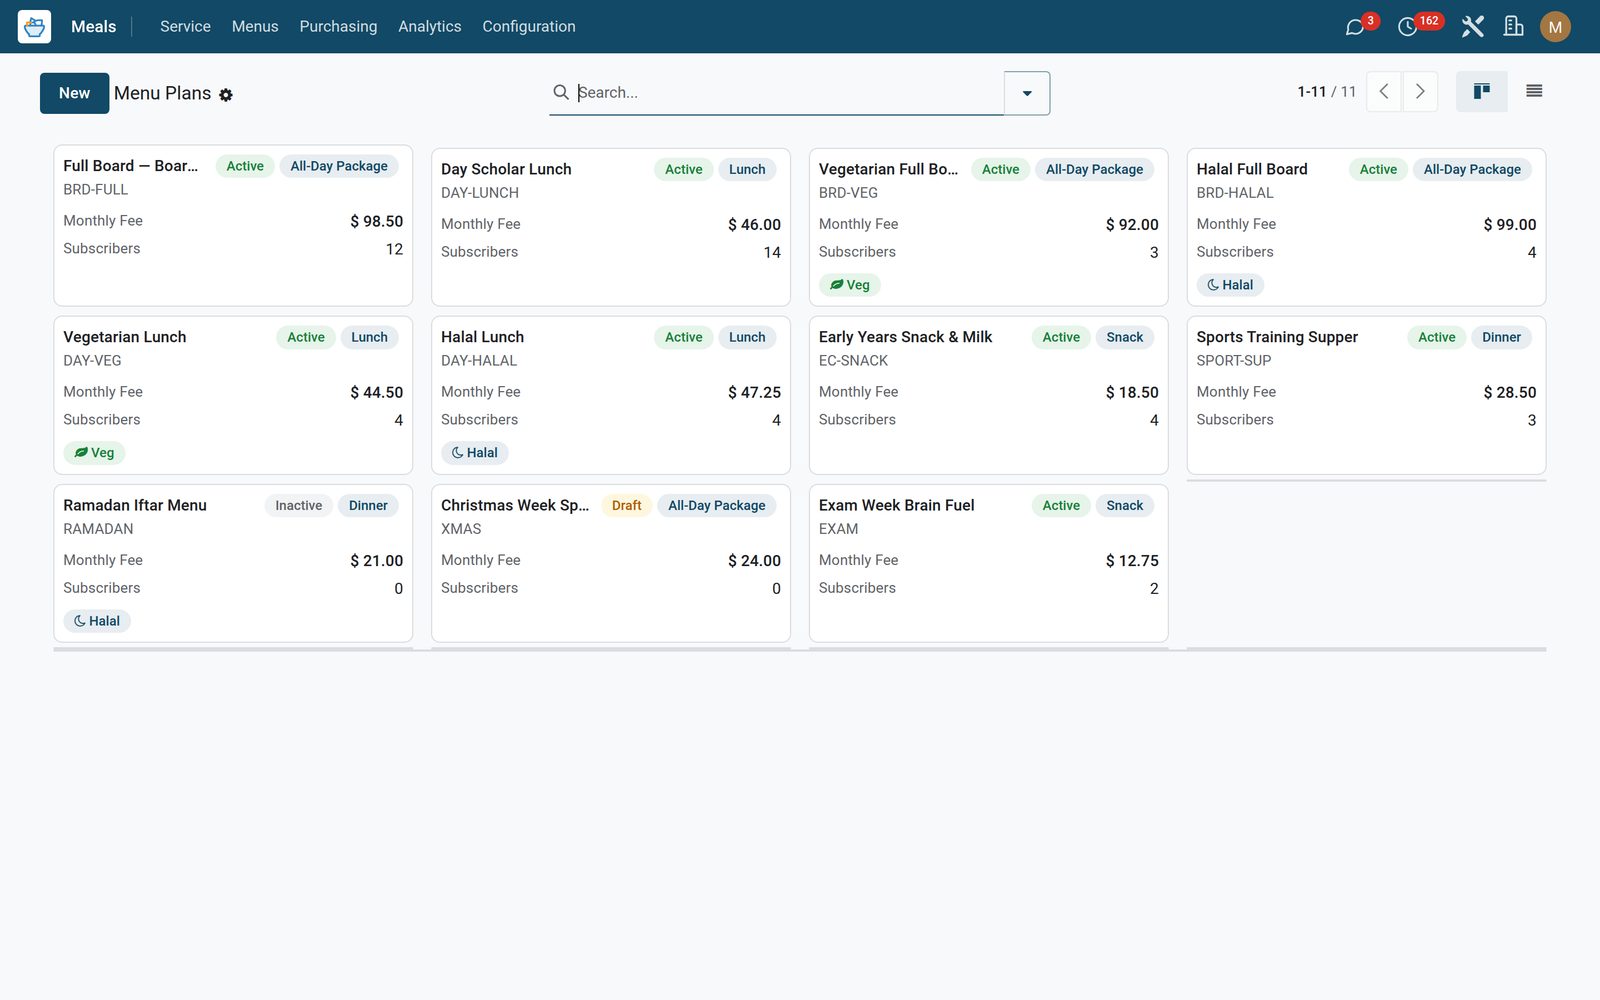Go to the previous page
The height and width of the screenshot is (1000, 1600).
point(1384,92)
